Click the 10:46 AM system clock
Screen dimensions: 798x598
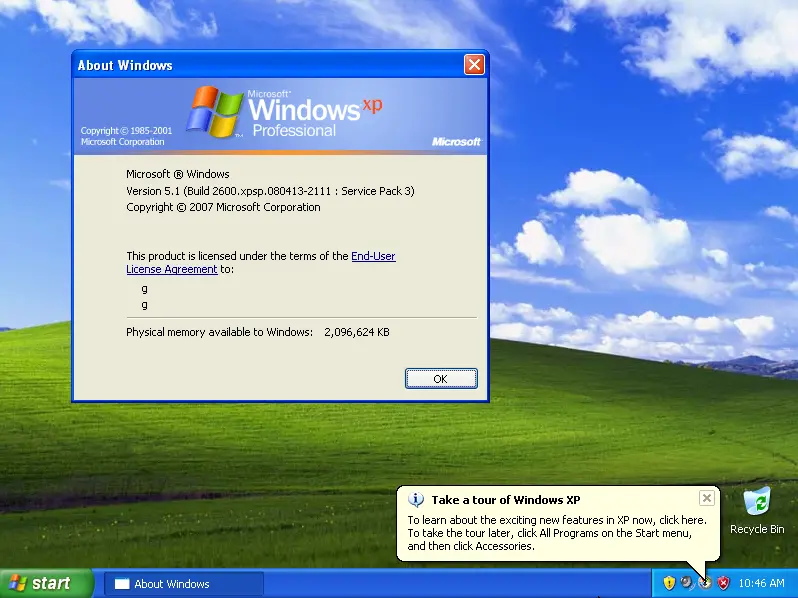click(761, 583)
